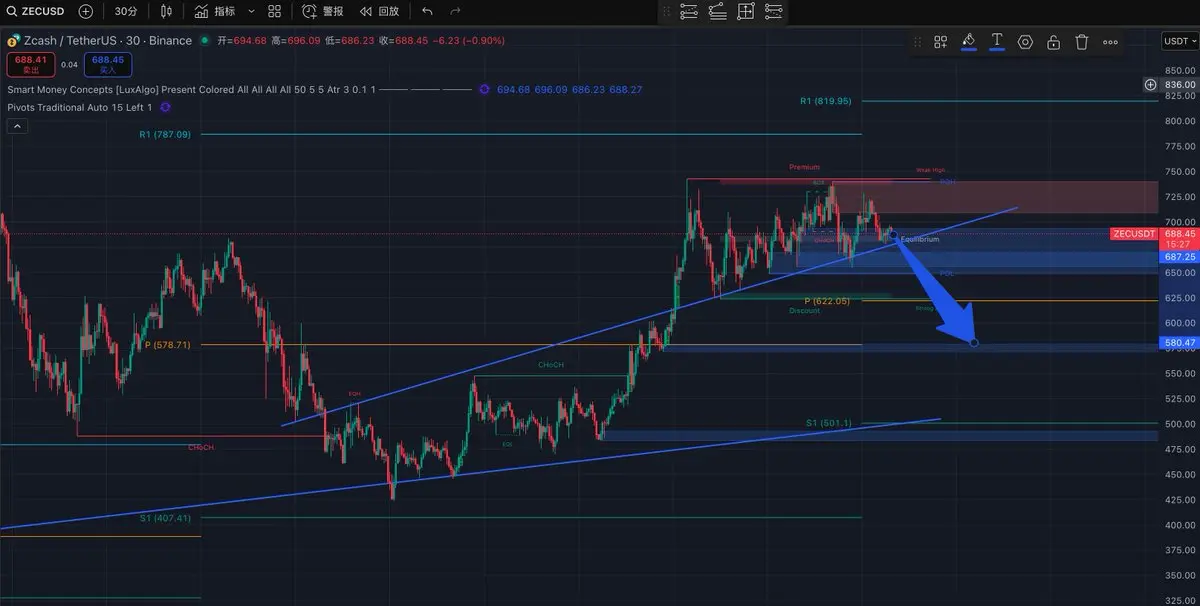Click the S1 (407.41) pivot label

point(165,518)
